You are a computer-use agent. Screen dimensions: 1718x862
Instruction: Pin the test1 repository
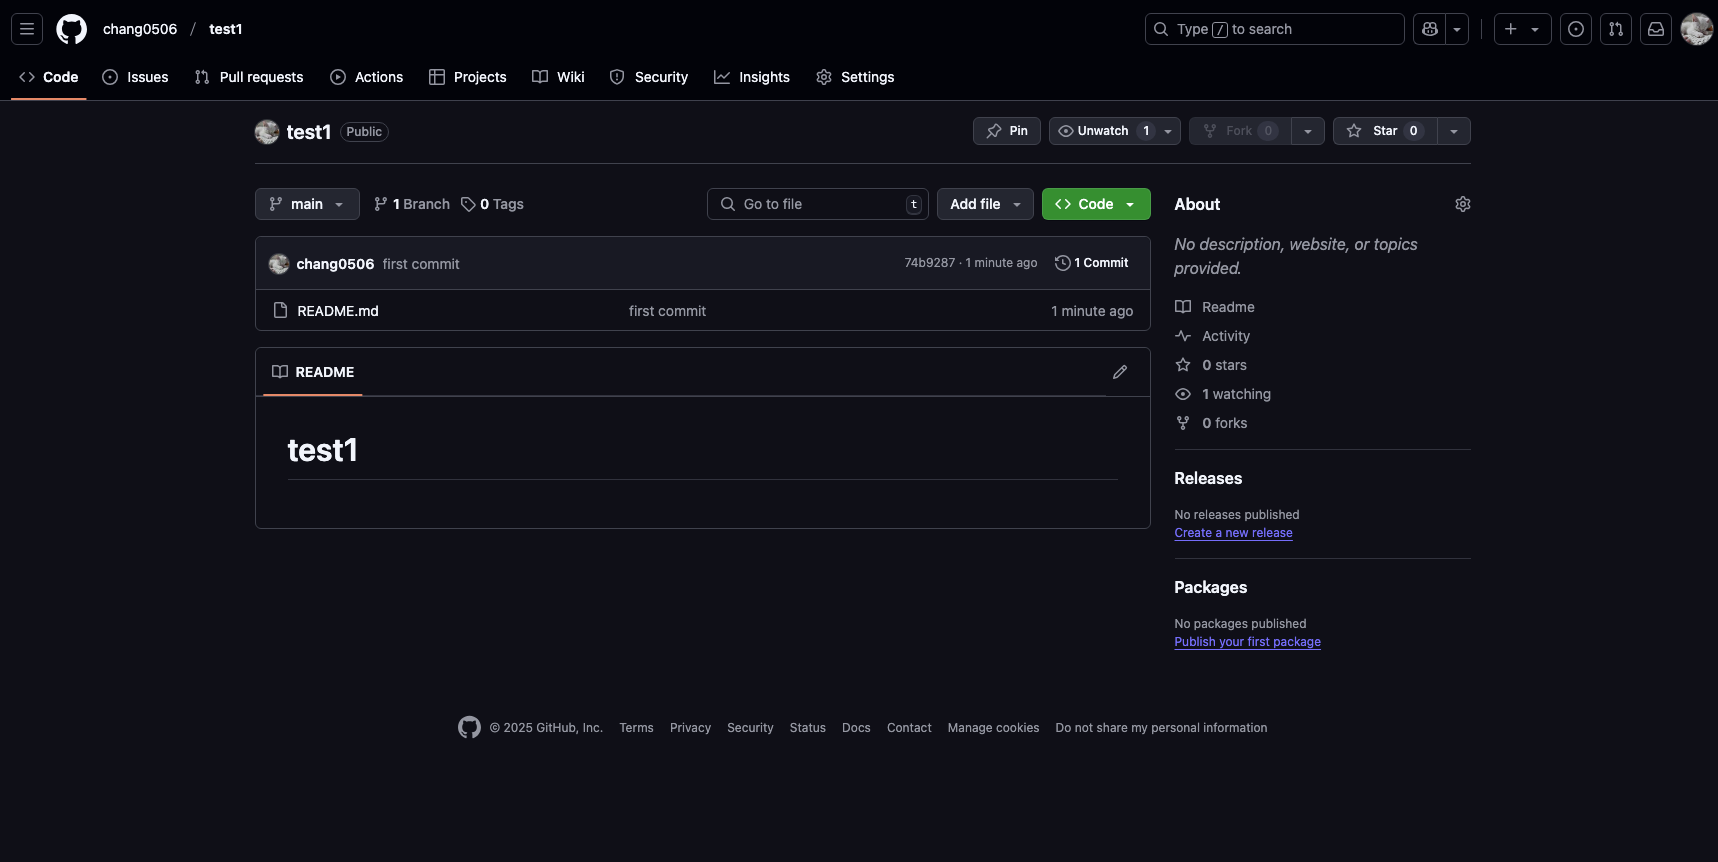(1007, 131)
